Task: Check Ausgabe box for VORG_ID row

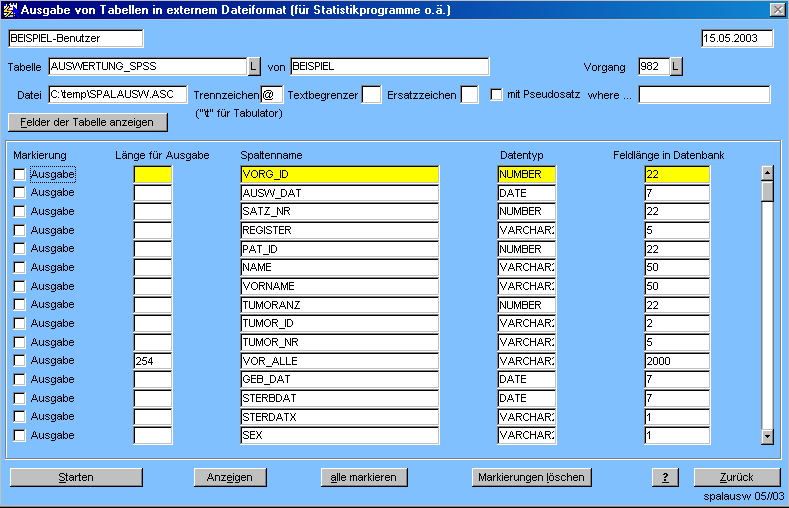Action: pos(19,175)
